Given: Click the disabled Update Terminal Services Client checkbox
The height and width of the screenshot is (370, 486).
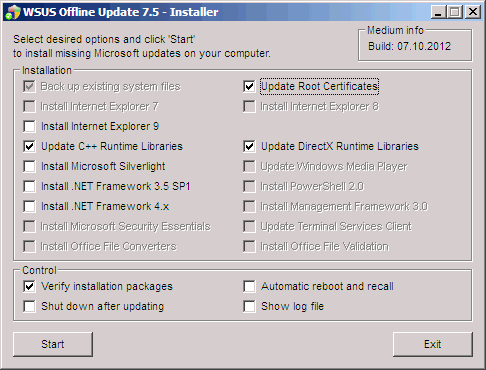Looking at the screenshot, I should [x=249, y=227].
